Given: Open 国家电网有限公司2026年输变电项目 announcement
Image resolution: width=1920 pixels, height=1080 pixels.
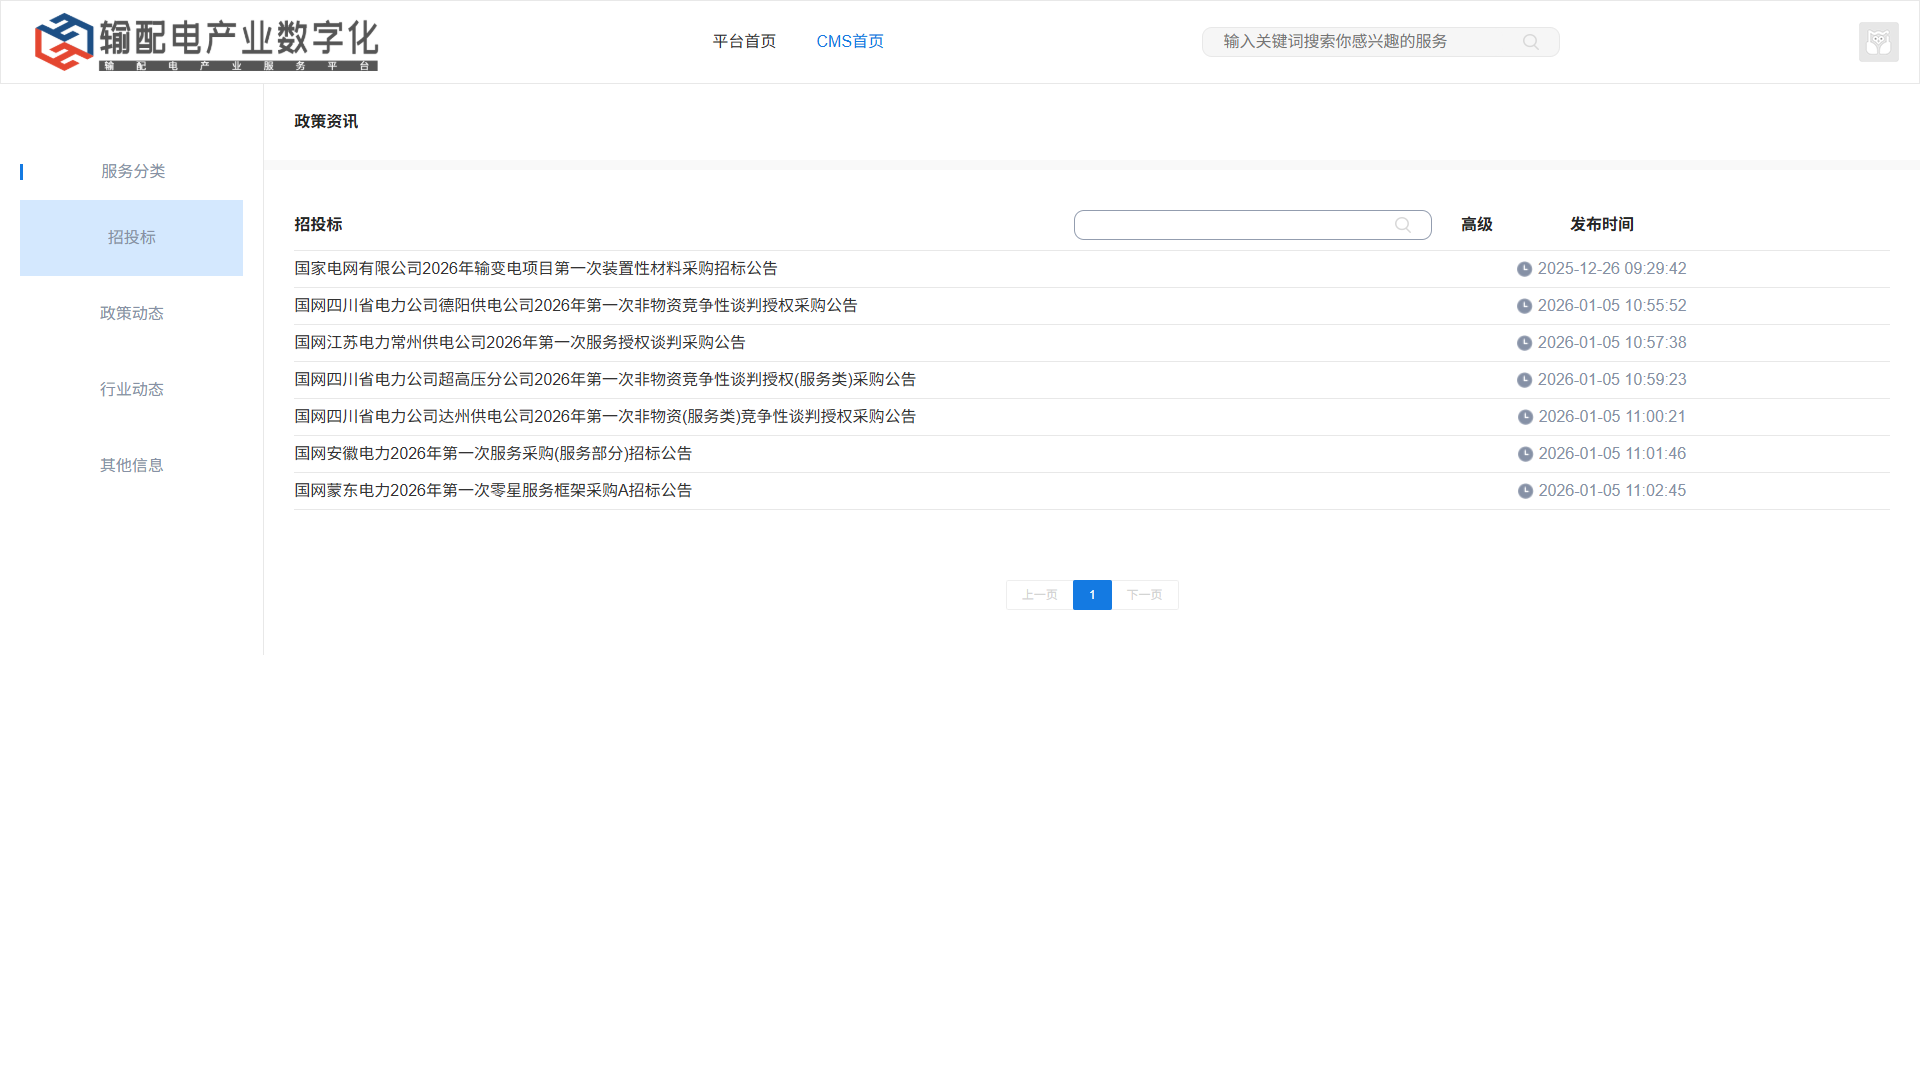Looking at the screenshot, I should click(535, 268).
